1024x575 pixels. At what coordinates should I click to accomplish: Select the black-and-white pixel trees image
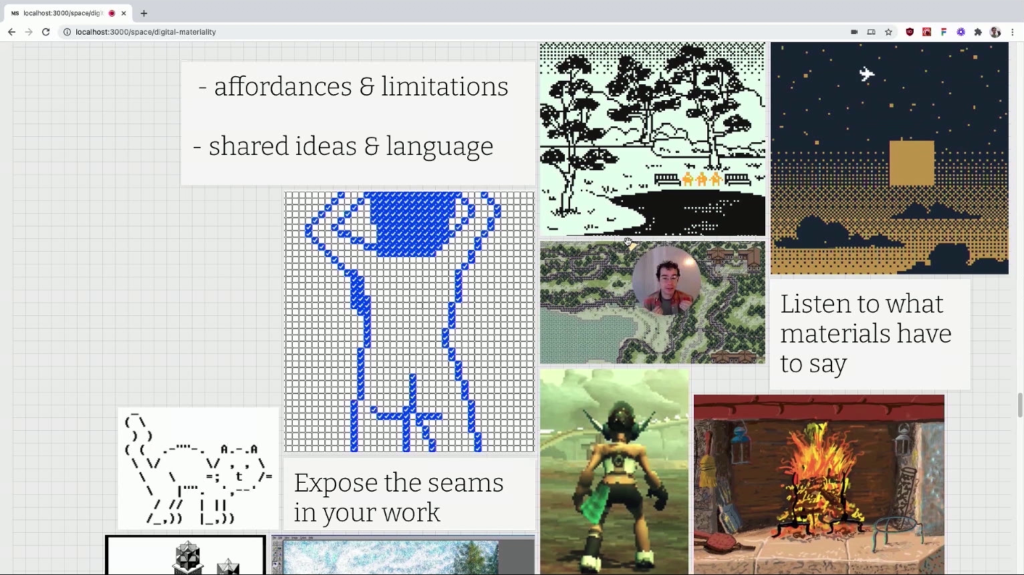(x=652, y=139)
